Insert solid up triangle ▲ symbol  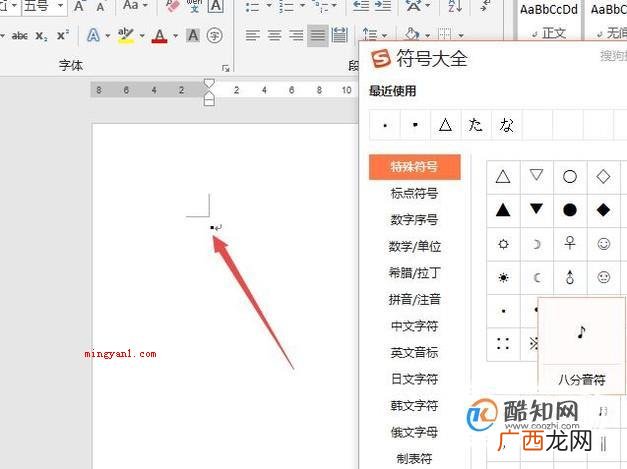click(503, 210)
